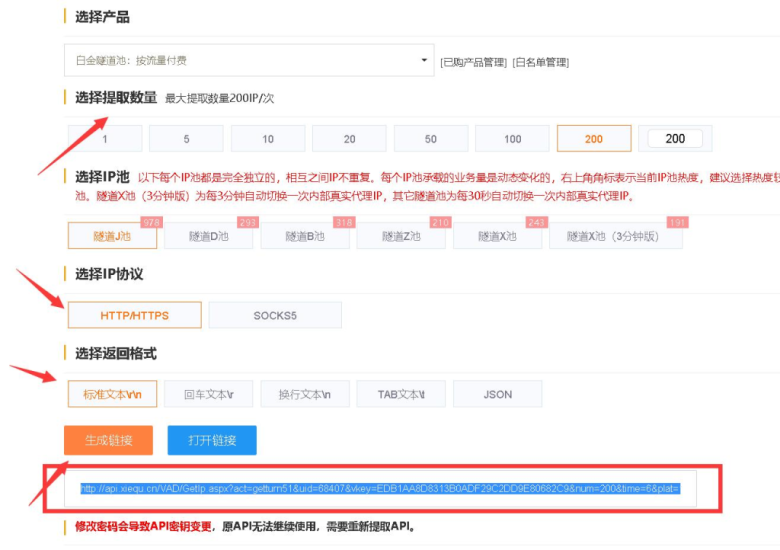
Task: Click the 191 heat badge on 3分钟版 pool
Action: tap(678, 222)
